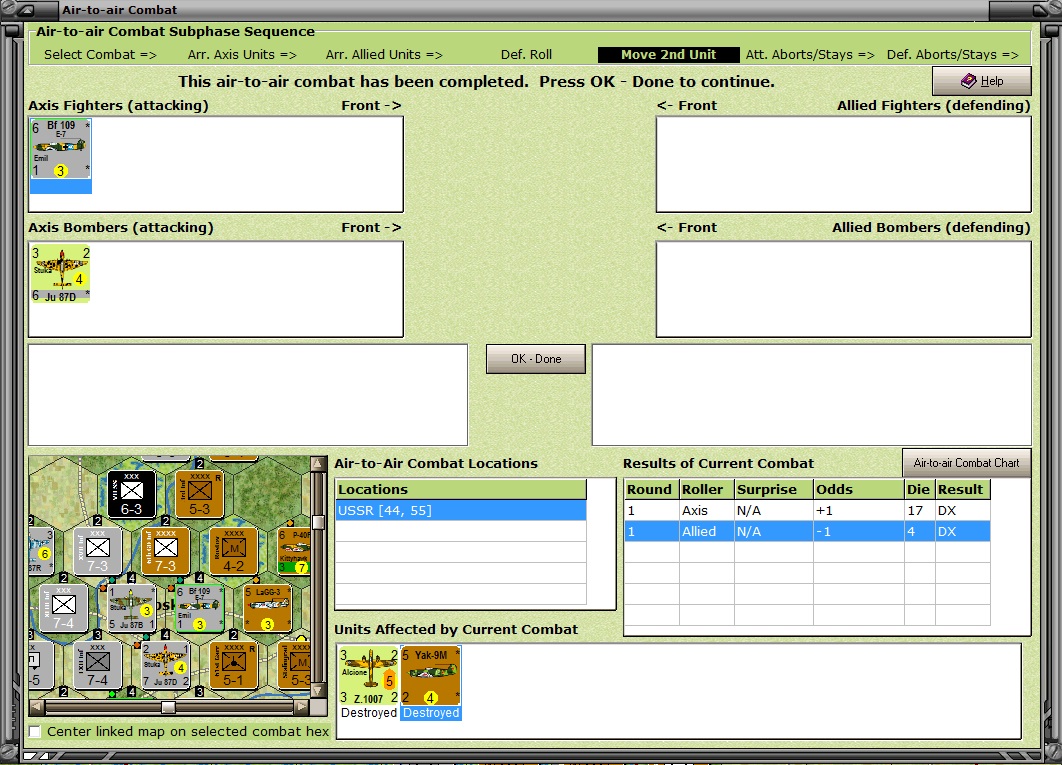Open the Air-to-air Combat Chart

967,463
